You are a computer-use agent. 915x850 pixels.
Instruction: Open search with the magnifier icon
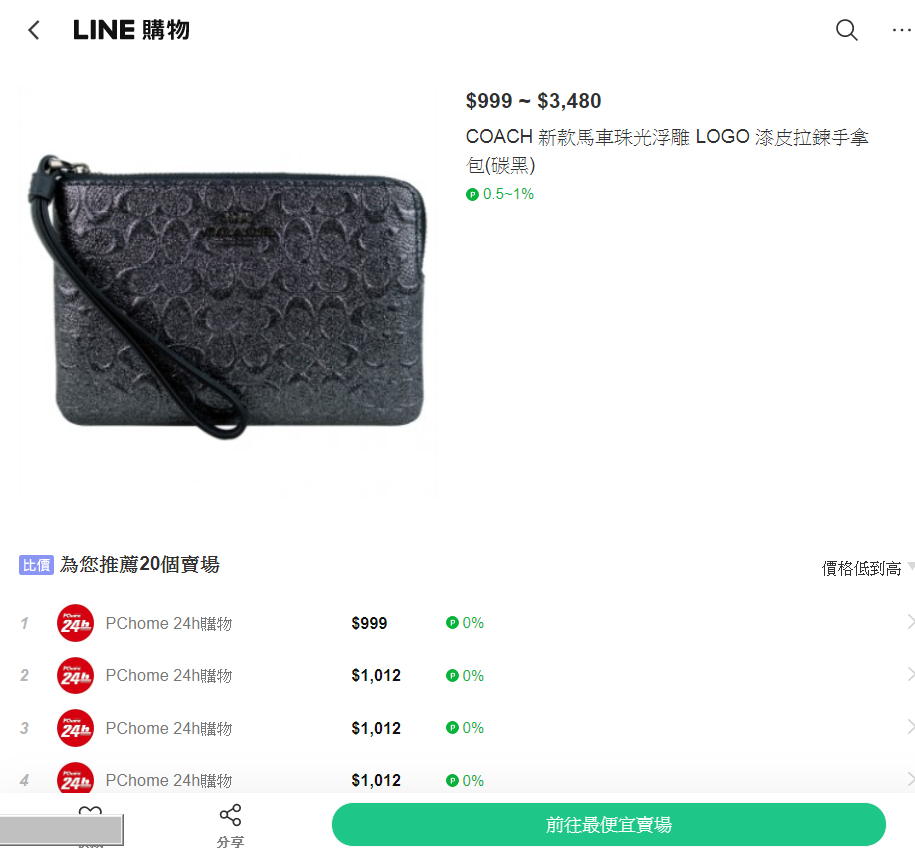coord(847,30)
